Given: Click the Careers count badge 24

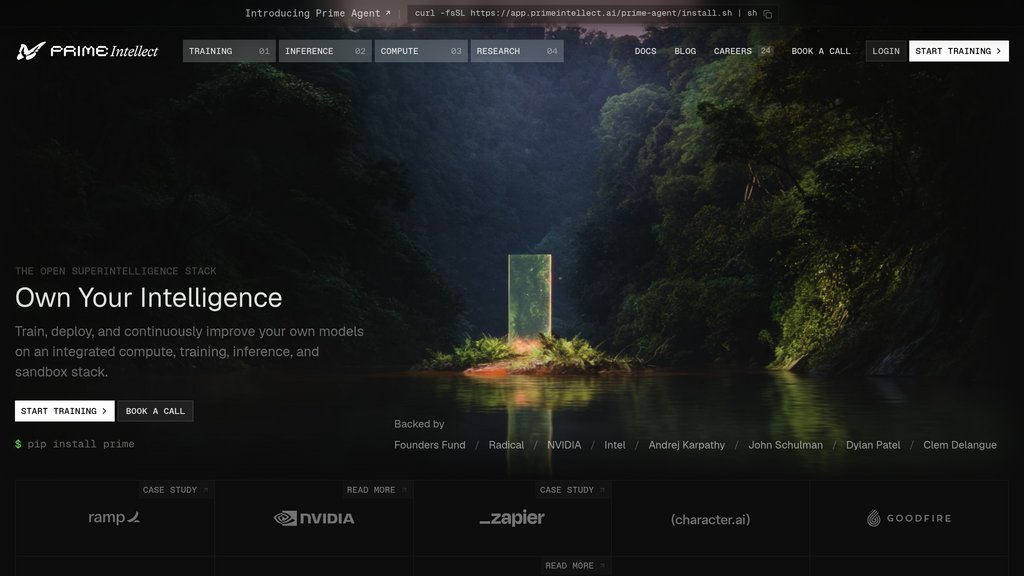Looking at the screenshot, I should click(765, 50).
